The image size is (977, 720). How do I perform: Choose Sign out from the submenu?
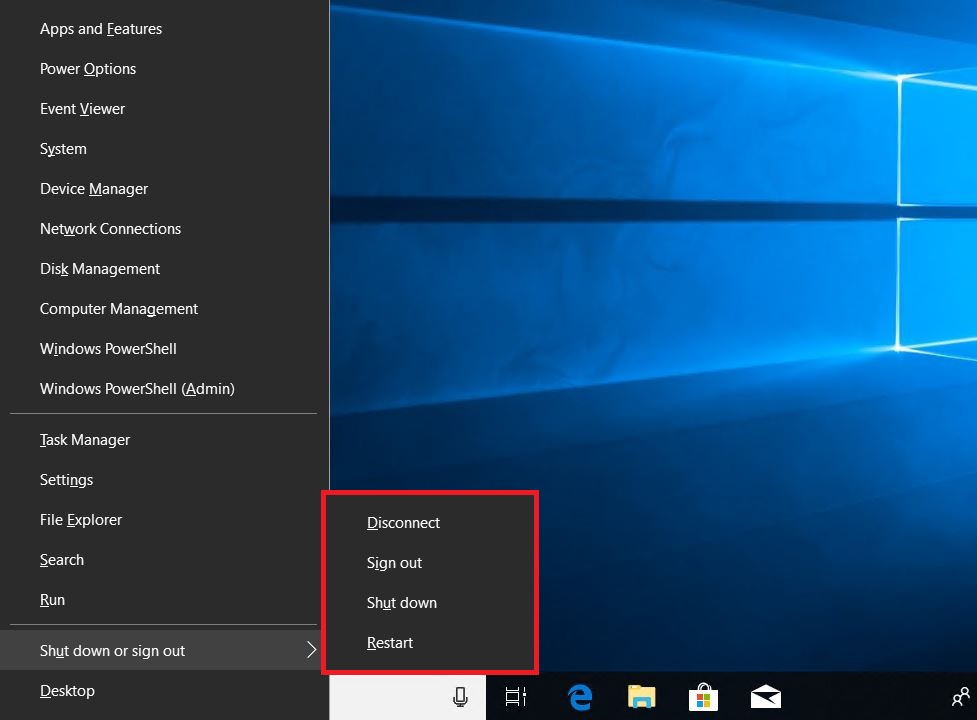394,562
